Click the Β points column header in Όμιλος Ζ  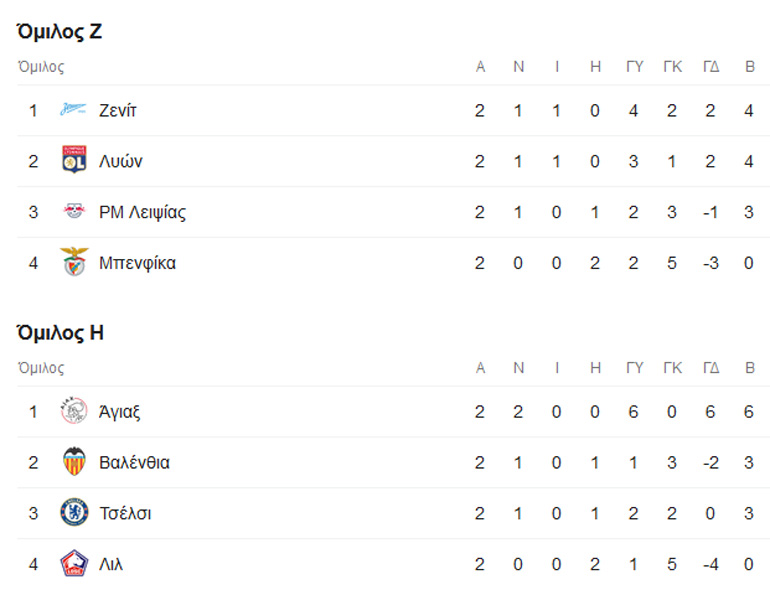click(749, 67)
